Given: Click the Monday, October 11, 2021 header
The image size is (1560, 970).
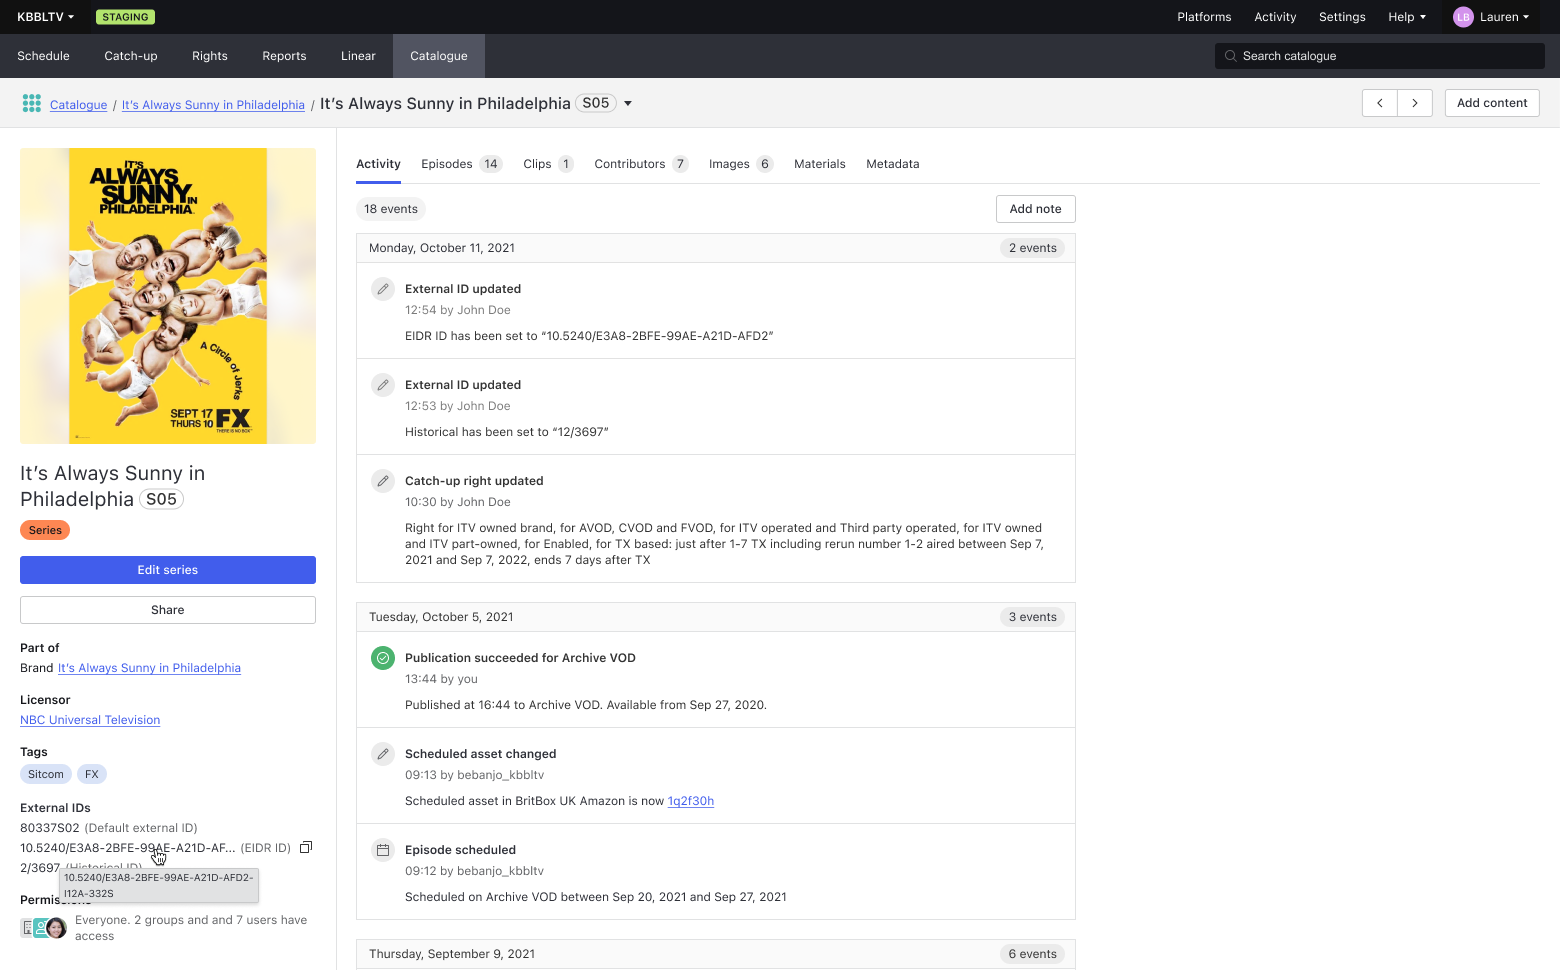Looking at the screenshot, I should coord(716,248).
